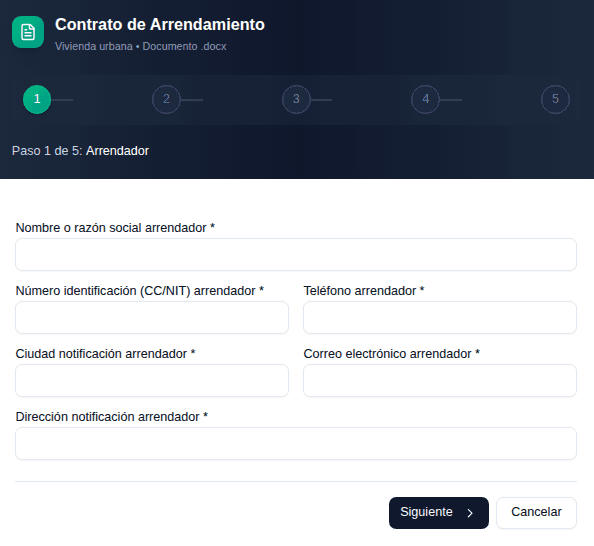Image resolution: width=594 pixels, height=546 pixels.
Task: Click the Contrato de Arrendamiento title
Action: [x=160, y=25]
